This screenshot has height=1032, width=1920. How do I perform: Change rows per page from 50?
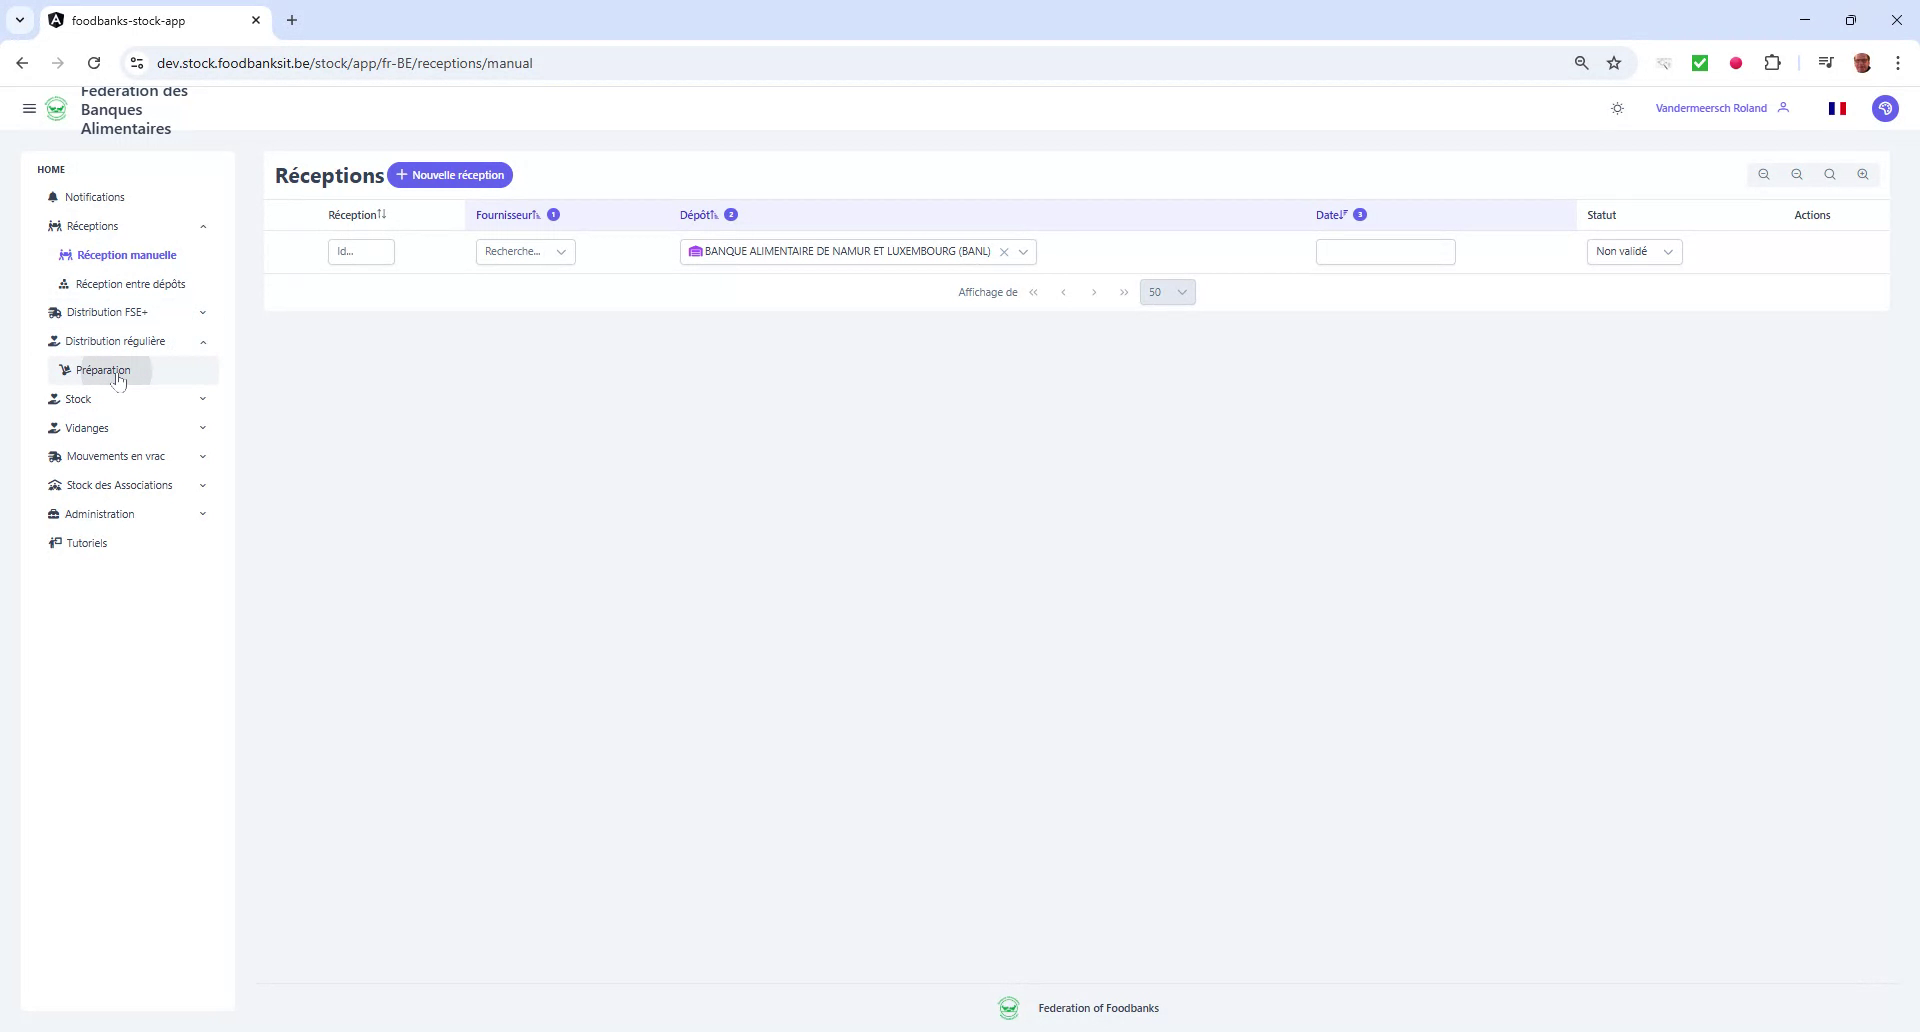(x=1167, y=292)
